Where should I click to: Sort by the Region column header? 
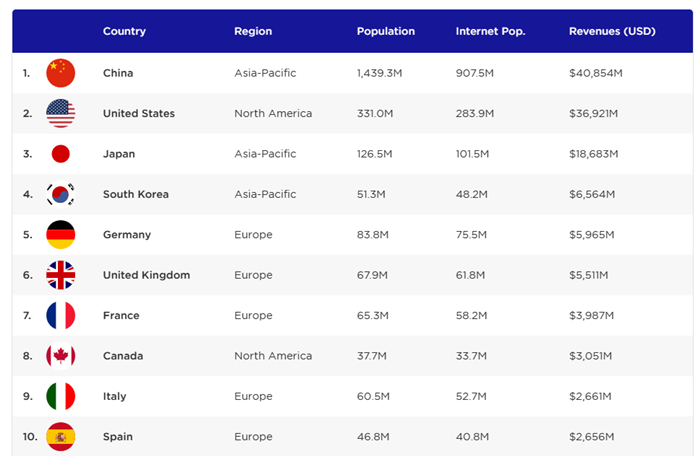point(253,31)
